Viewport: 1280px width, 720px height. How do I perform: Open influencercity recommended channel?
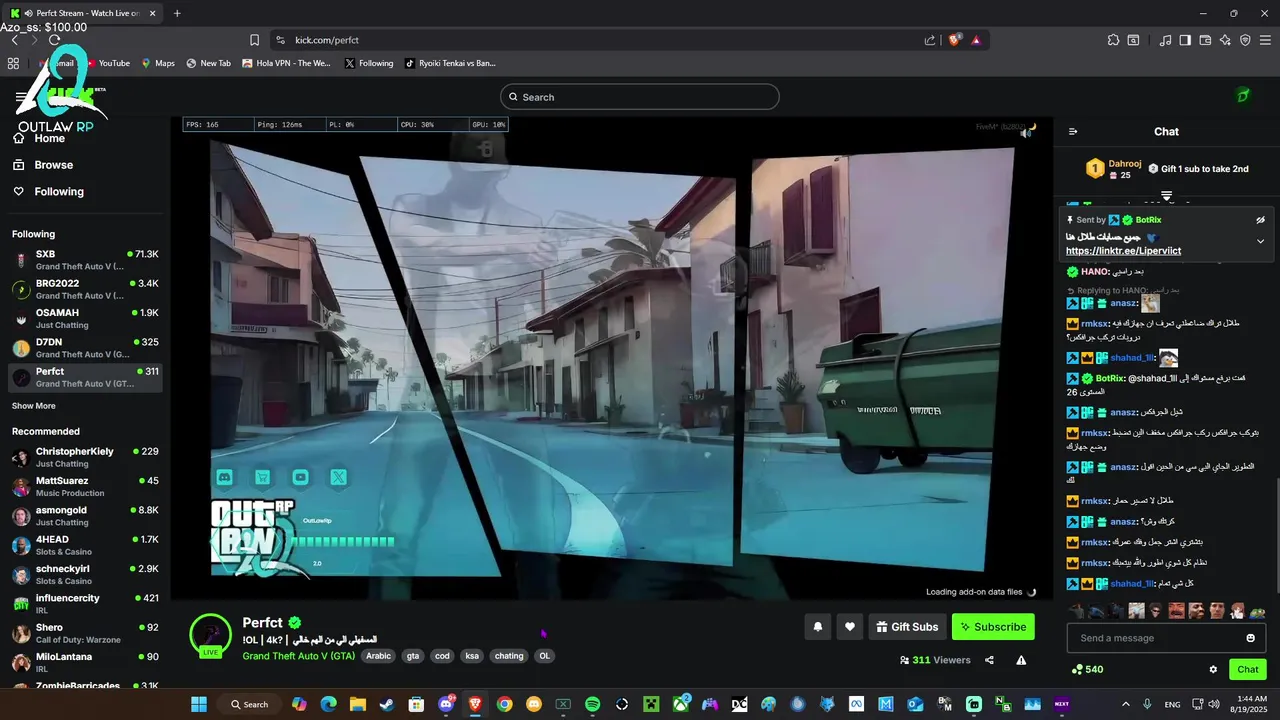click(85, 604)
